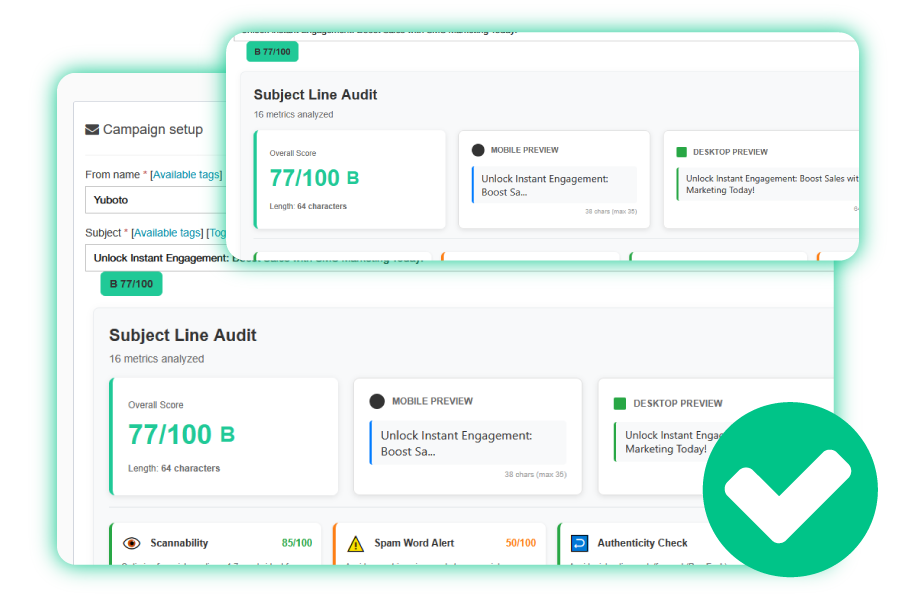900x601 pixels.
Task: Click Desktop Preview green square in enlarged overlay
Action: 682,152
